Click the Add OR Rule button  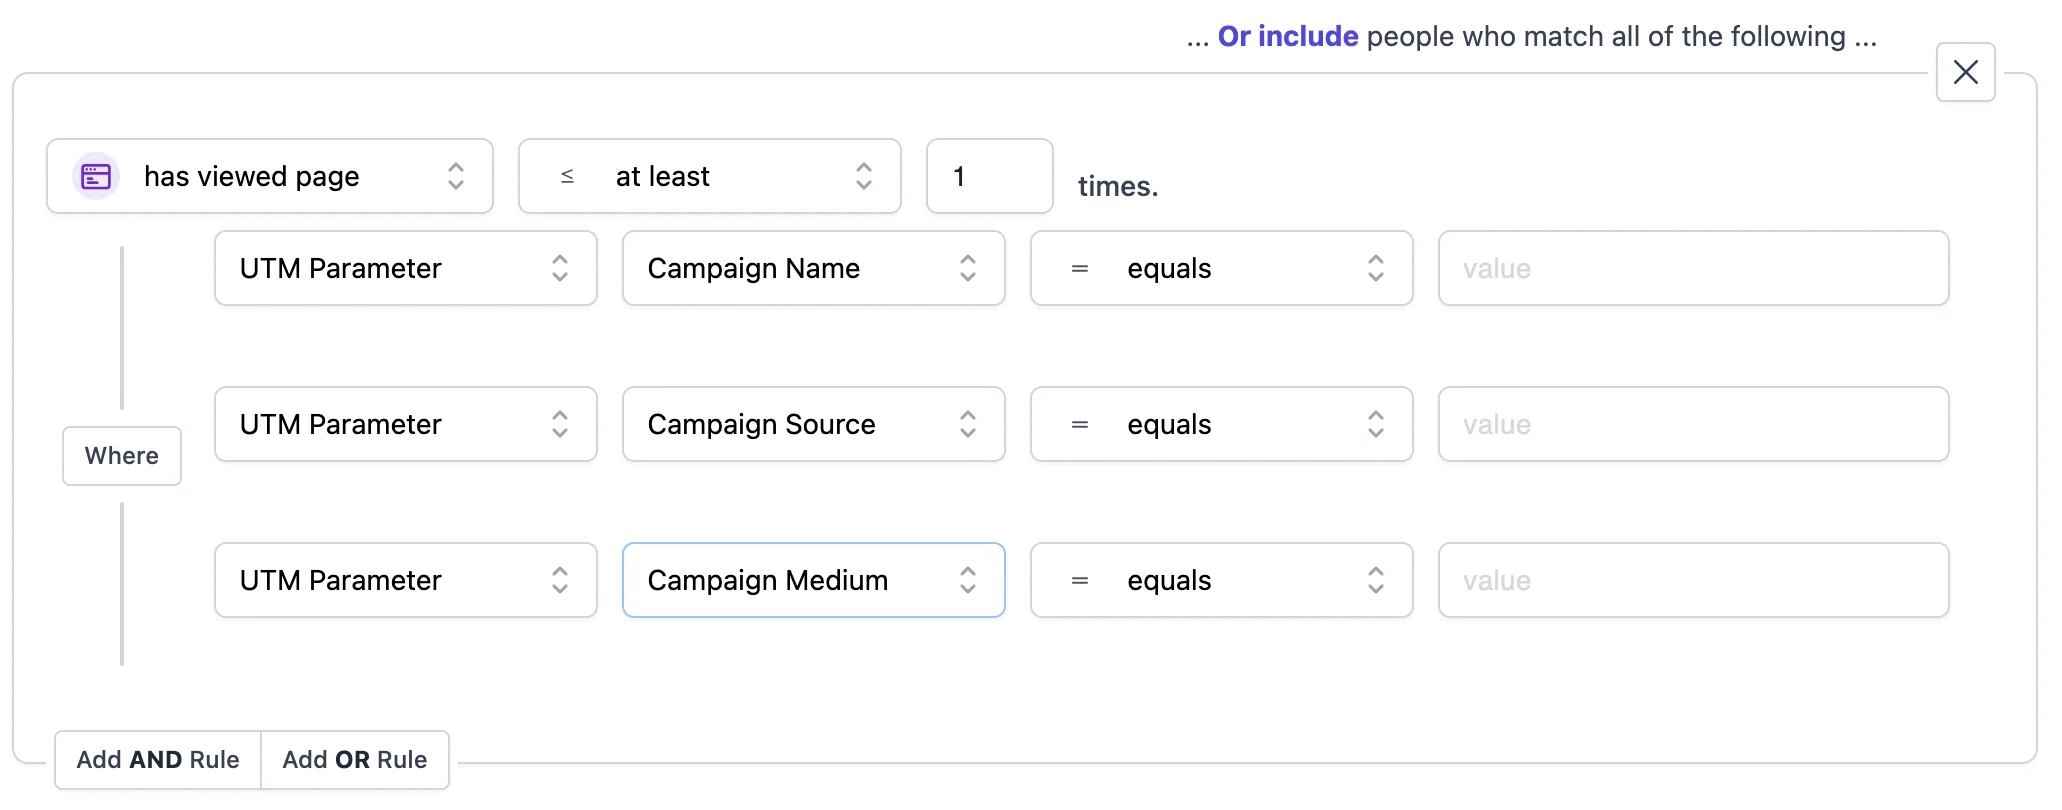click(355, 760)
